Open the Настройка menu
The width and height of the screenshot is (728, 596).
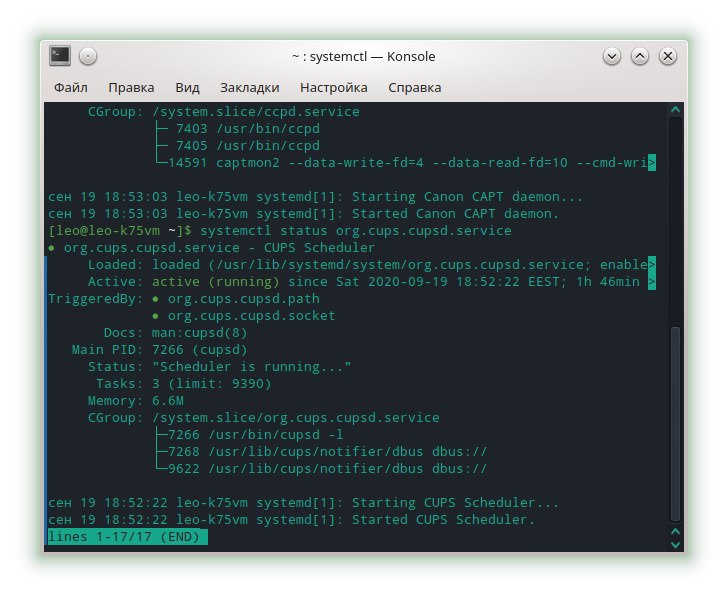(x=333, y=87)
